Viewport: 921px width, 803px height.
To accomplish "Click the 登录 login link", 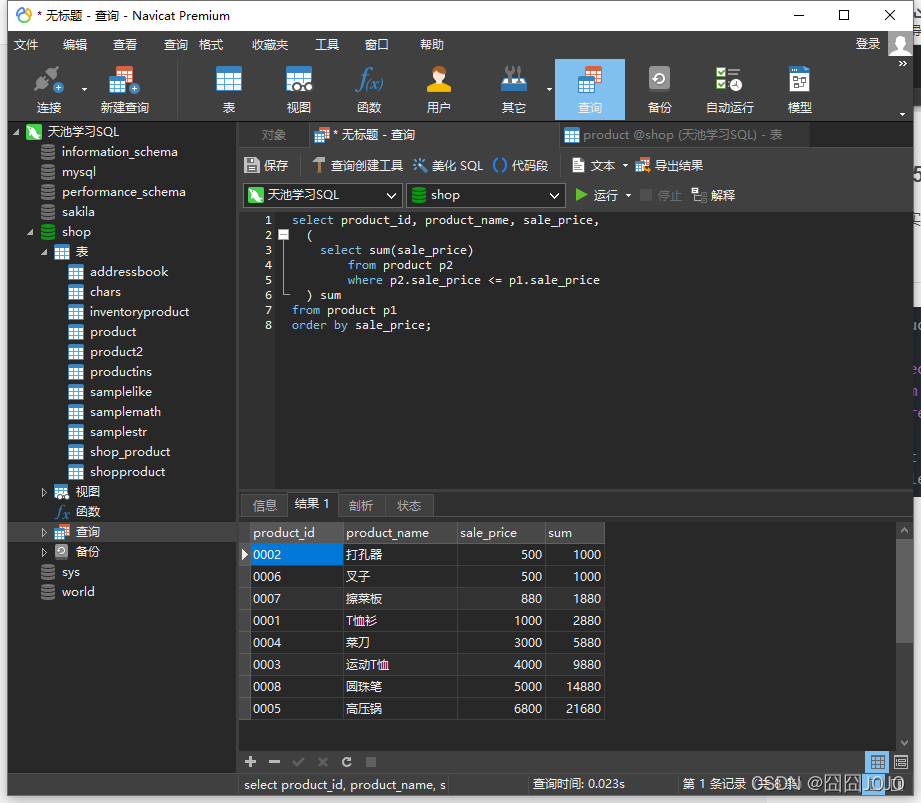I will pyautogui.click(x=868, y=44).
